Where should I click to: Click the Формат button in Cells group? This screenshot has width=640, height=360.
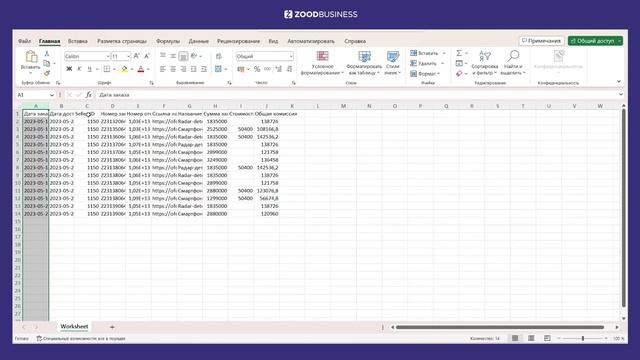pyautogui.click(x=425, y=73)
